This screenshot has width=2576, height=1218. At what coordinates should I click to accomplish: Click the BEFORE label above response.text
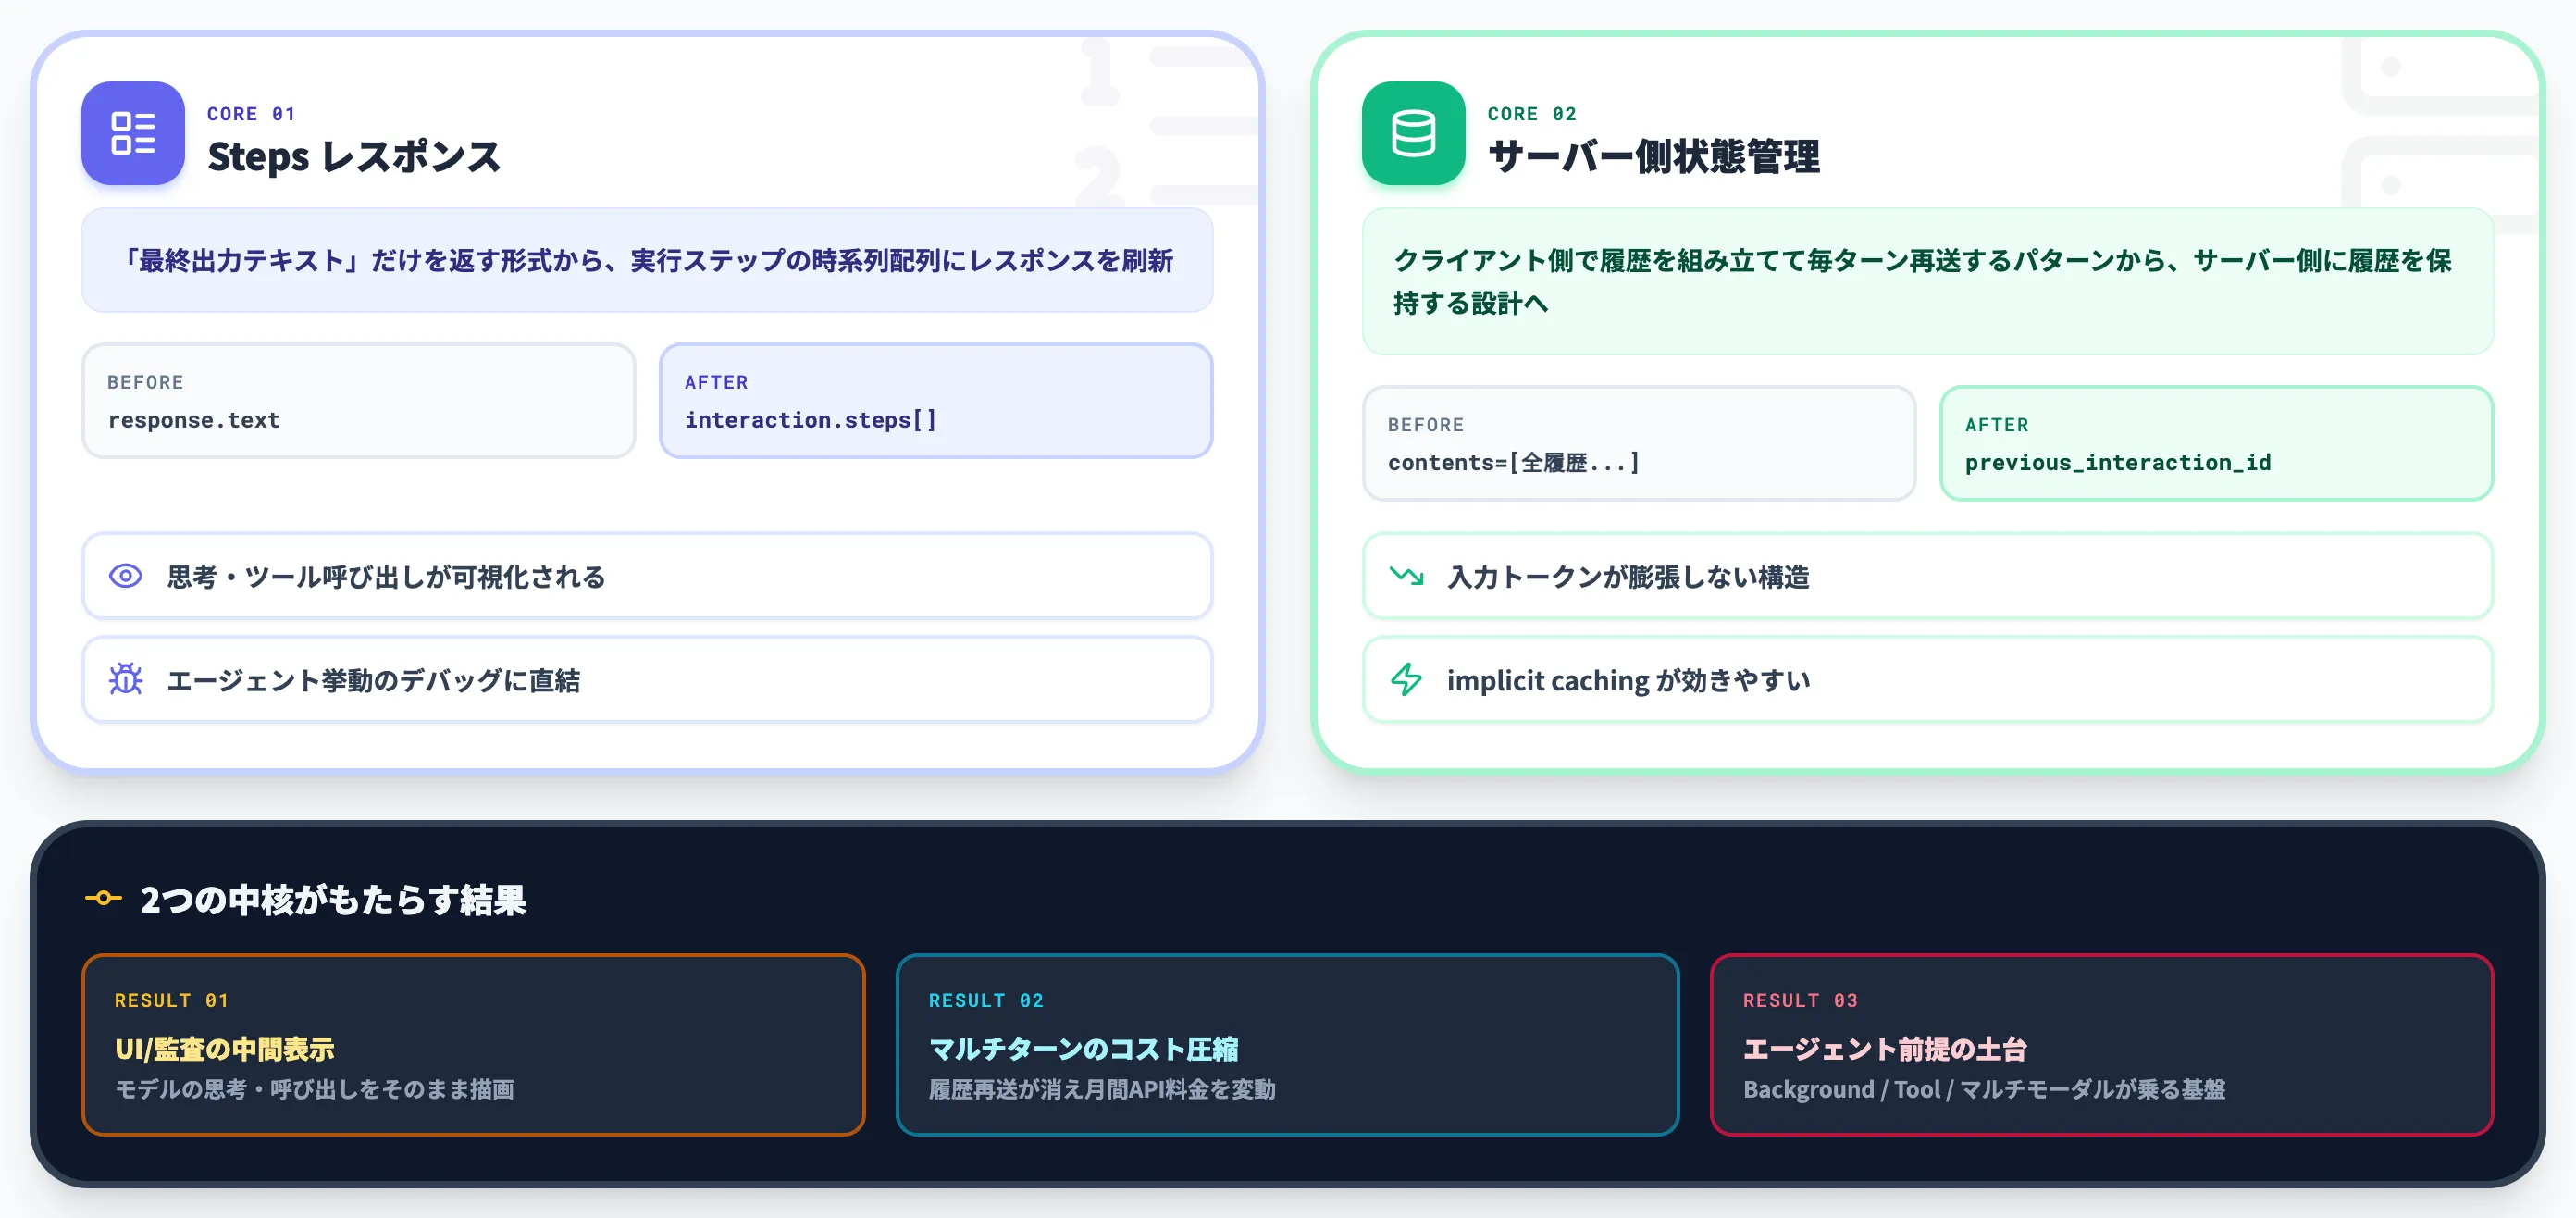pos(145,382)
